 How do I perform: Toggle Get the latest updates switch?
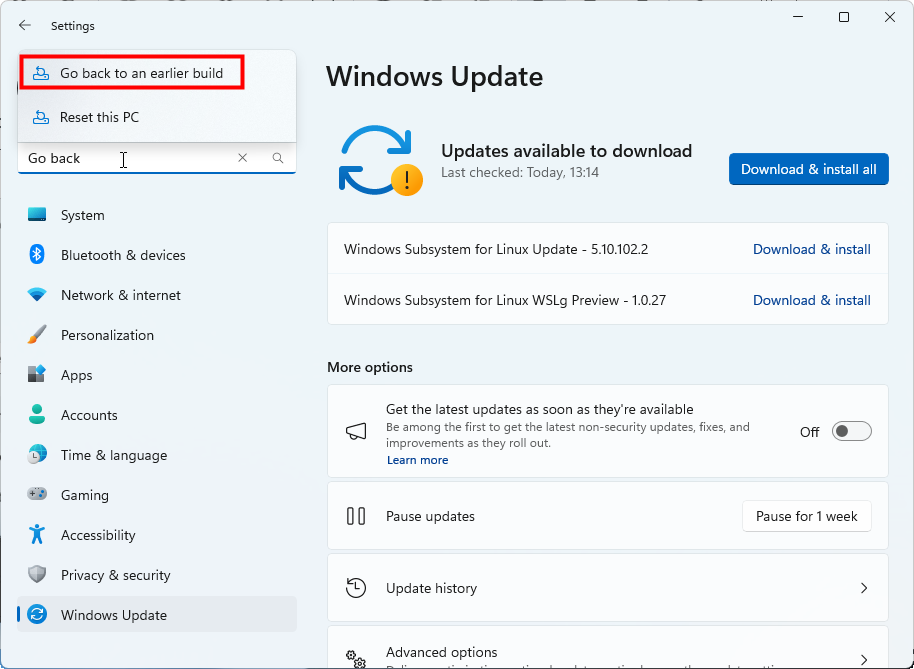(x=852, y=432)
